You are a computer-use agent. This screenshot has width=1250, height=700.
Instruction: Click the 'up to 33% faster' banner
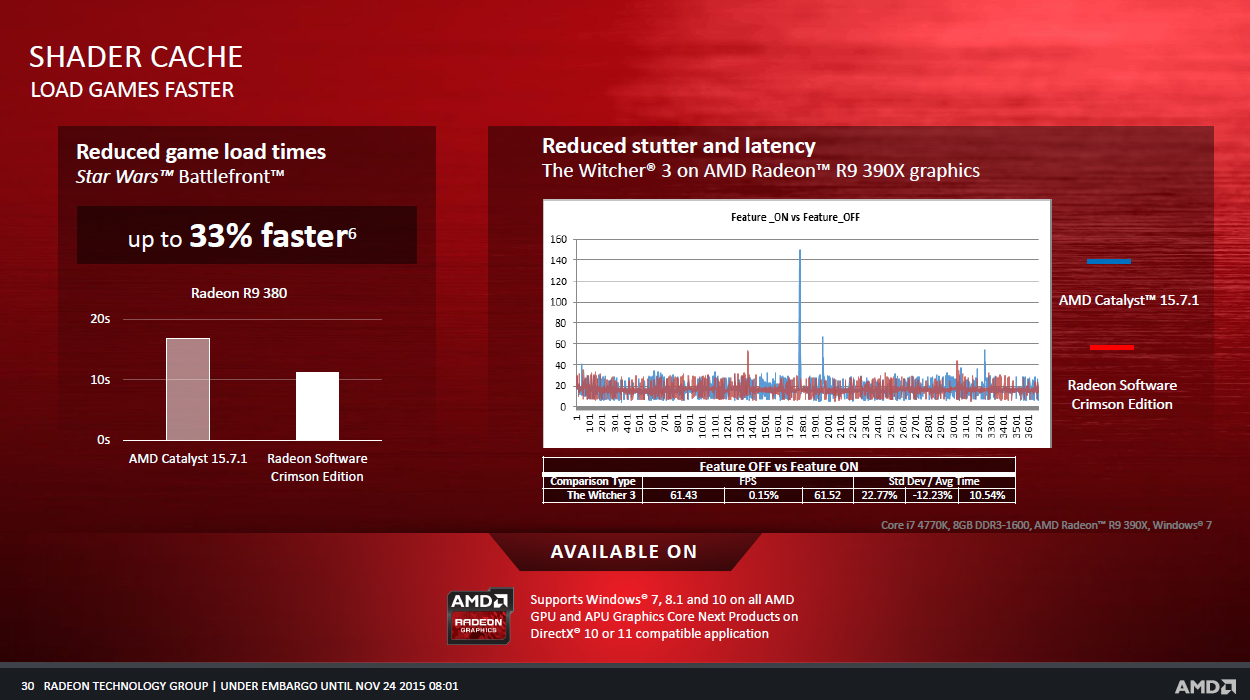coord(247,236)
